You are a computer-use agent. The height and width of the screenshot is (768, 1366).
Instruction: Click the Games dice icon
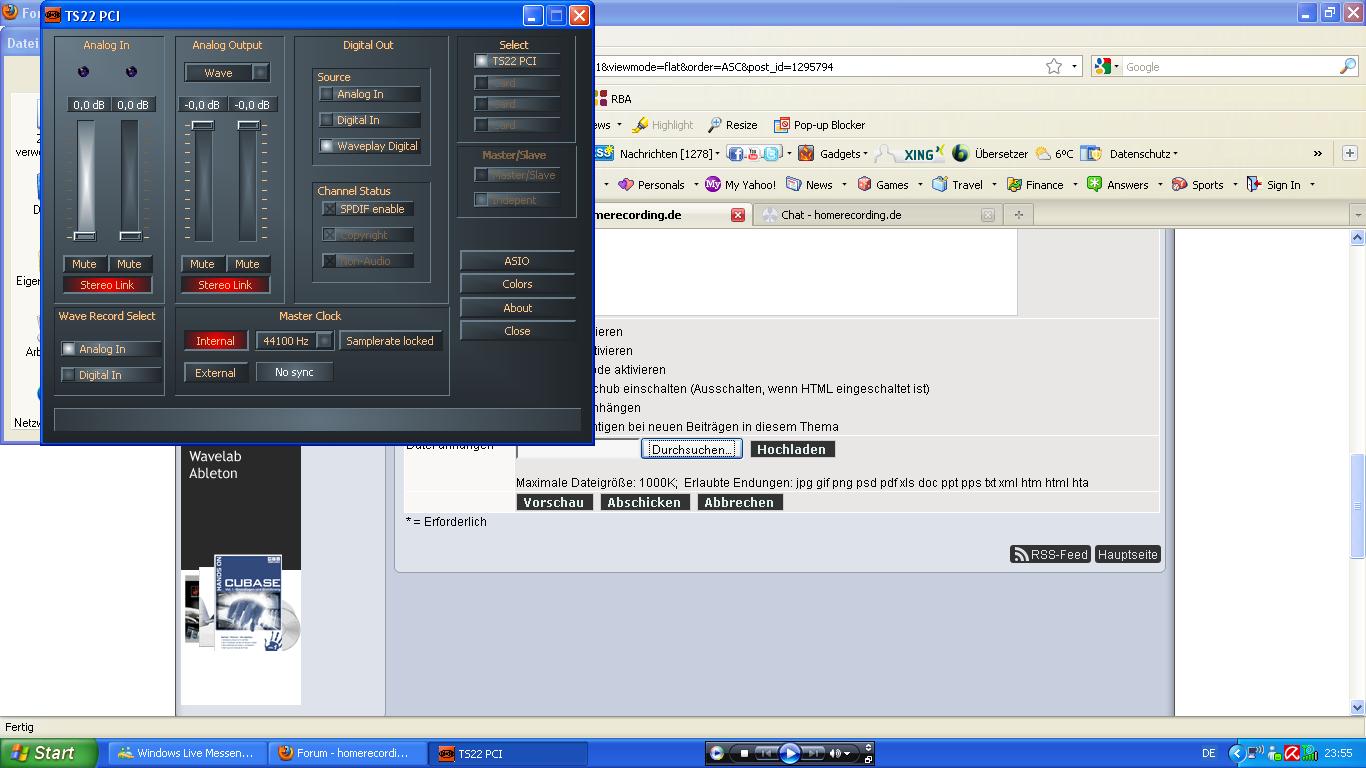click(x=864, y=184)
